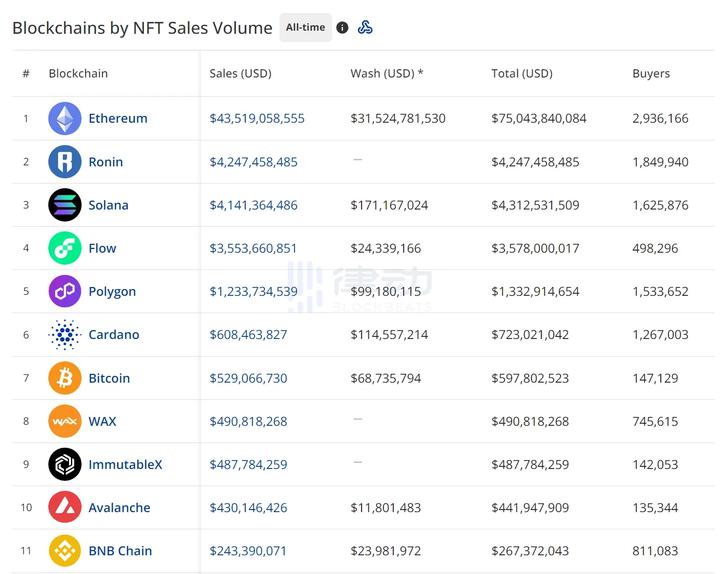Click the Ronin blockchain logo icon
Viewport: 720px width, 574px height.
tap(65, 162)
